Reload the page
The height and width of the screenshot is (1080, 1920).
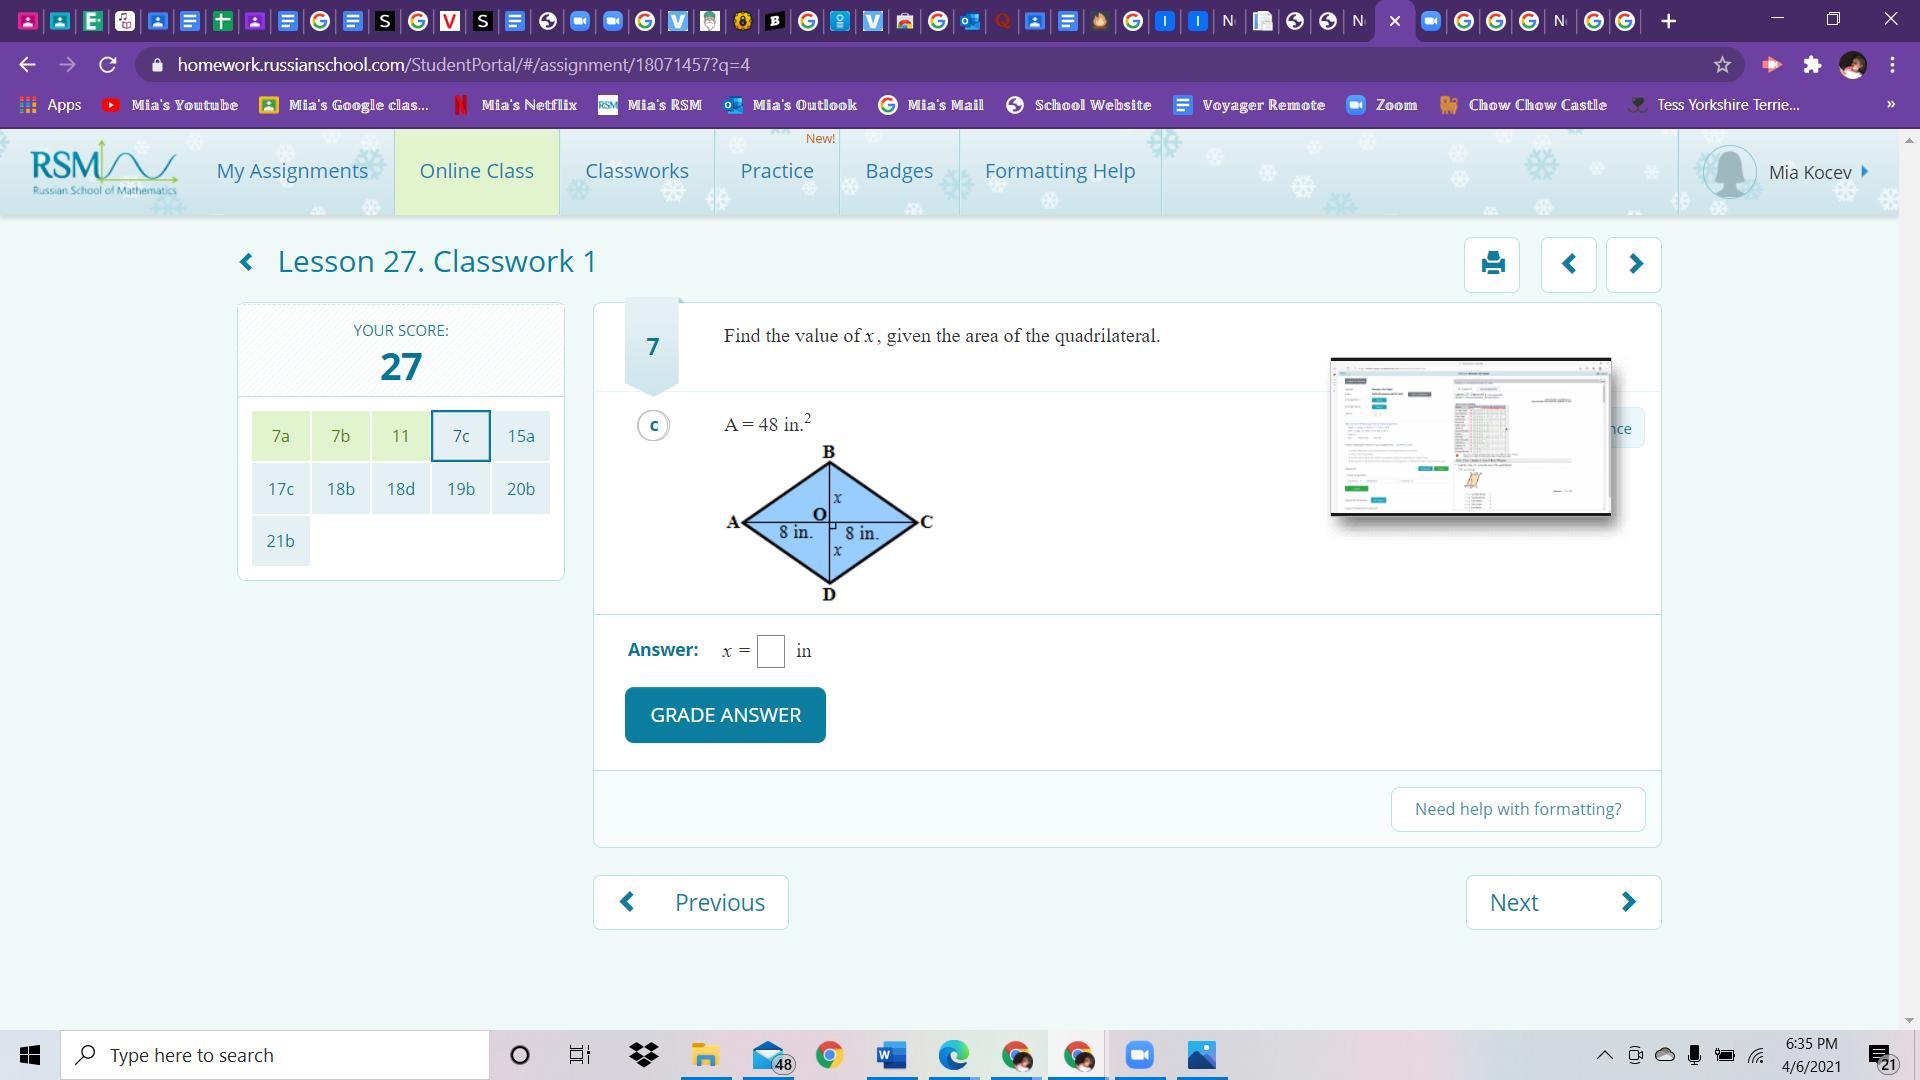108,65
